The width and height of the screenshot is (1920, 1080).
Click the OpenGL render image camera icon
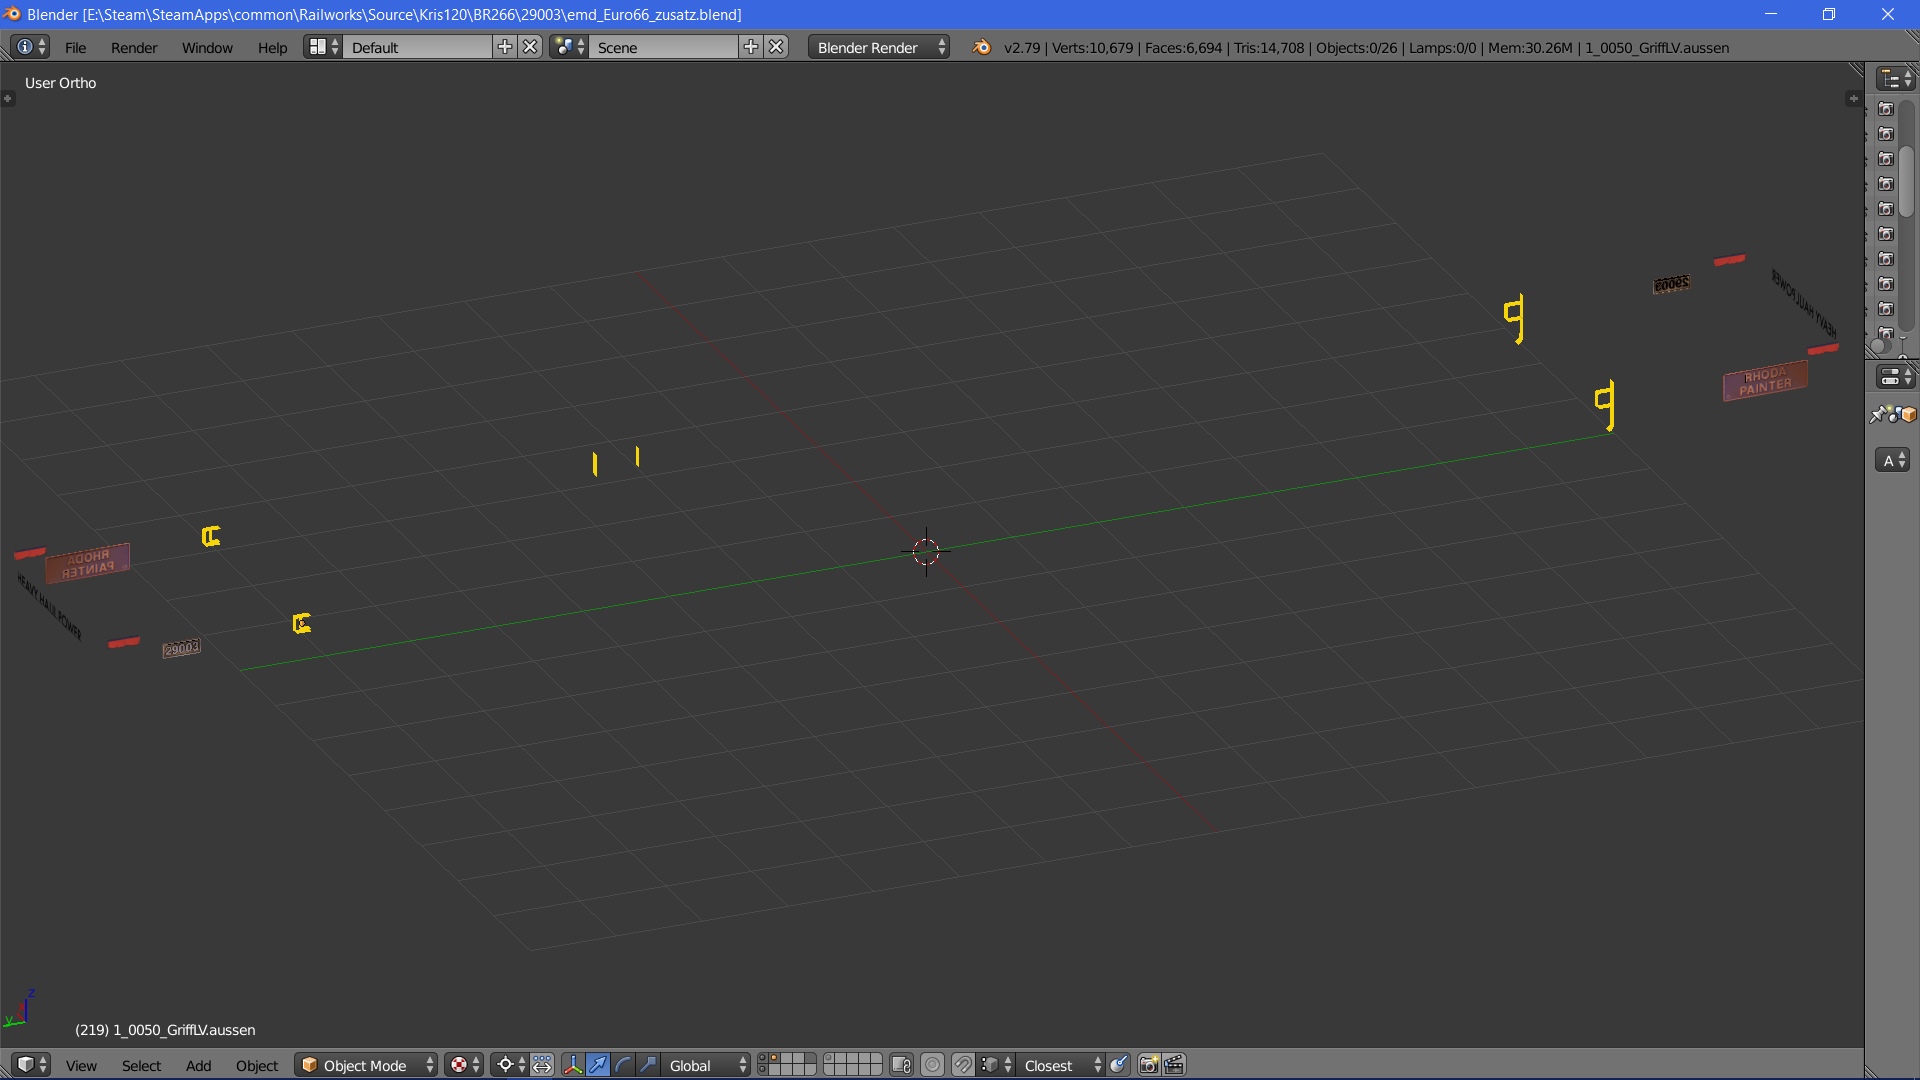(x=1148, y=1065)
